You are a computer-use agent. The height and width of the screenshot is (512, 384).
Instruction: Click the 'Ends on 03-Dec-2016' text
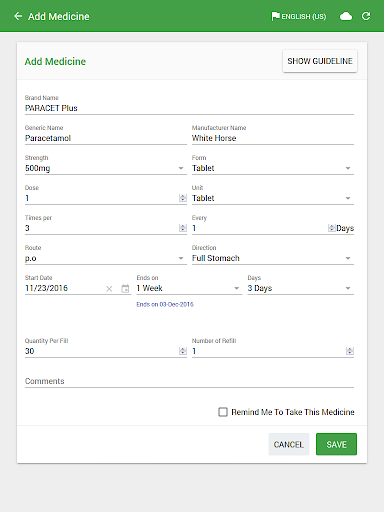click(165, 304)
